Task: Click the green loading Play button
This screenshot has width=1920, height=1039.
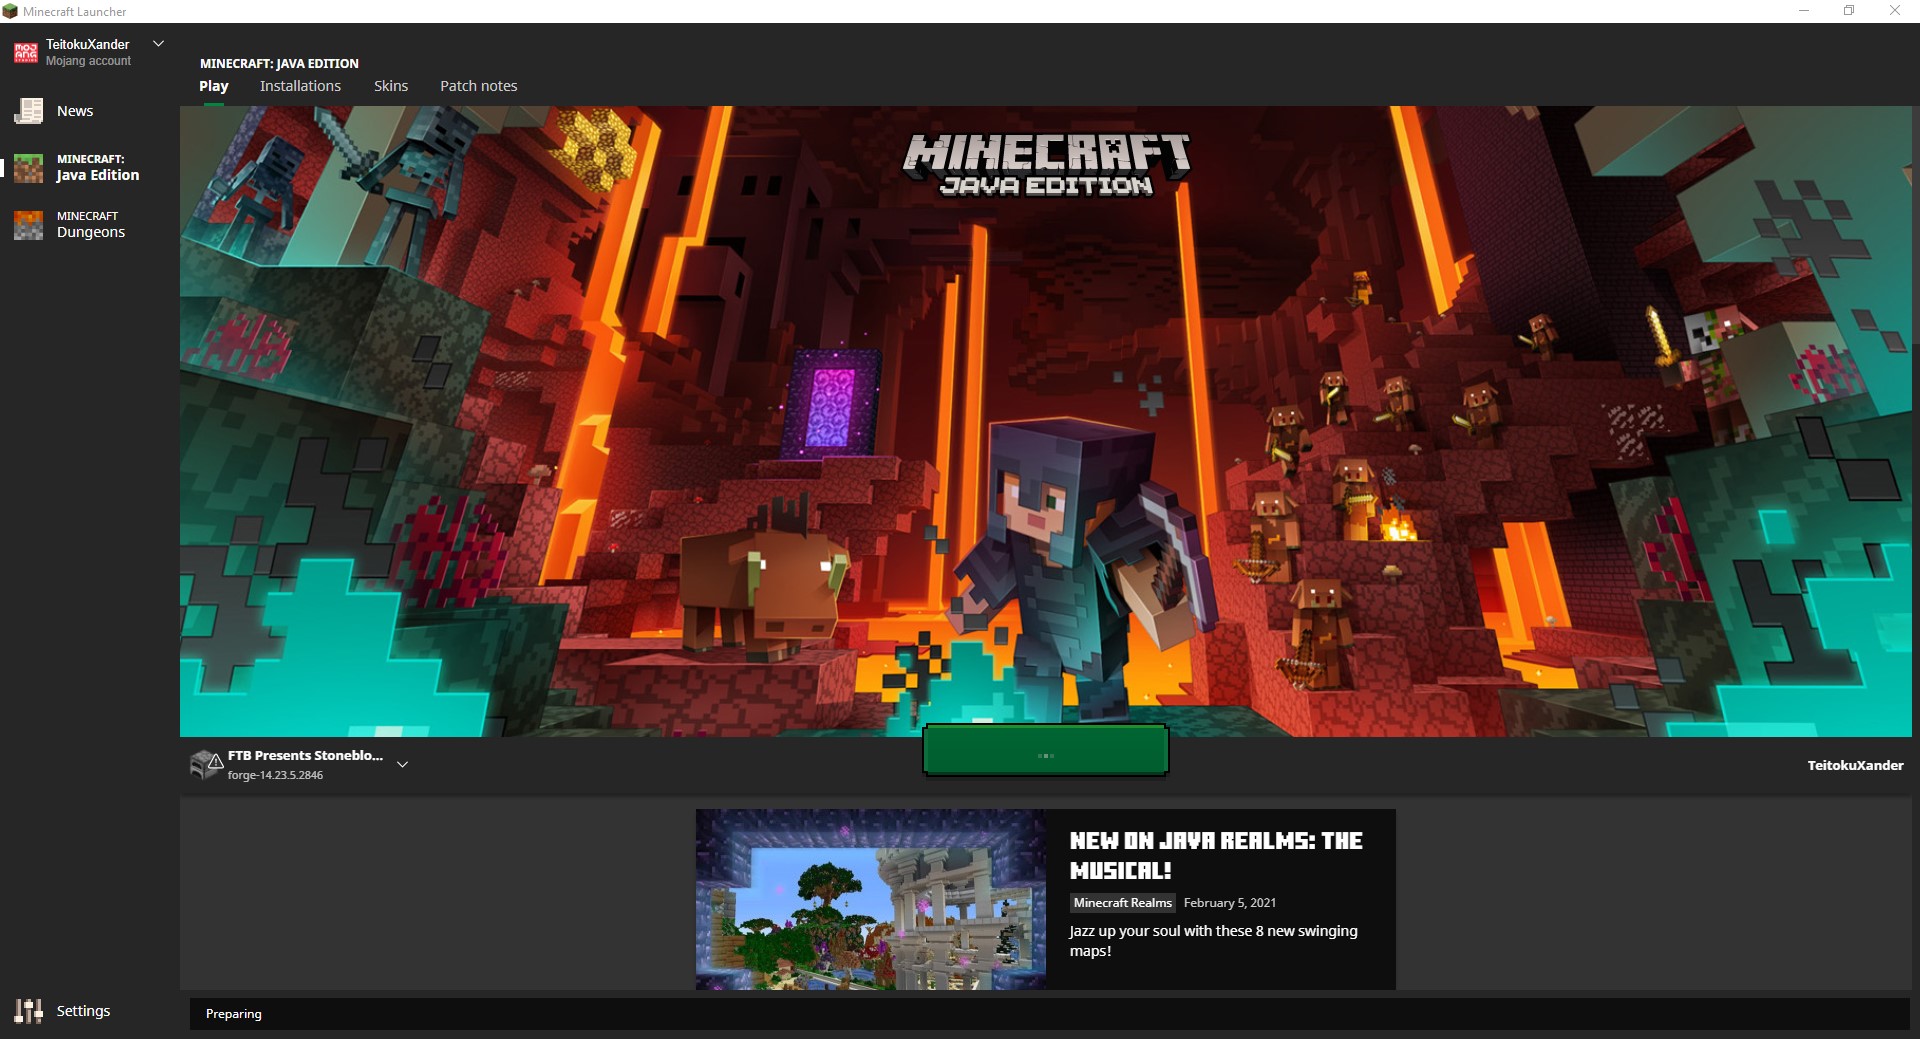Action: (1045, 750)
